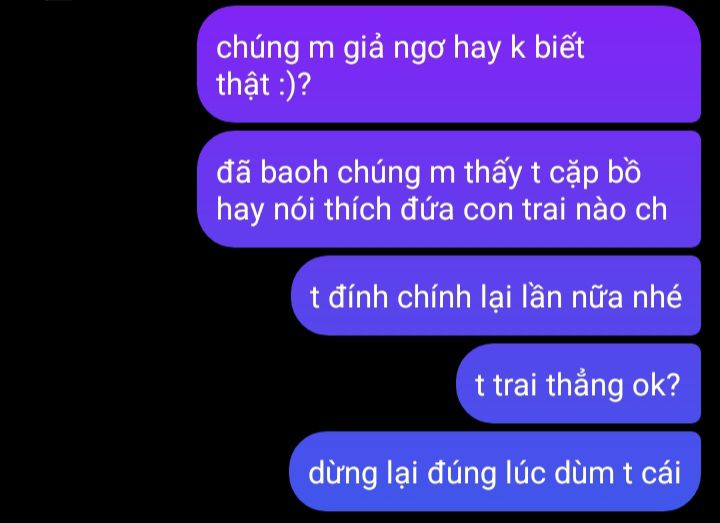Tap the message starting "chúng m giả ngơ"
Image resolution: width=720 pixels, height=523 pixels.
pos(449,64)
